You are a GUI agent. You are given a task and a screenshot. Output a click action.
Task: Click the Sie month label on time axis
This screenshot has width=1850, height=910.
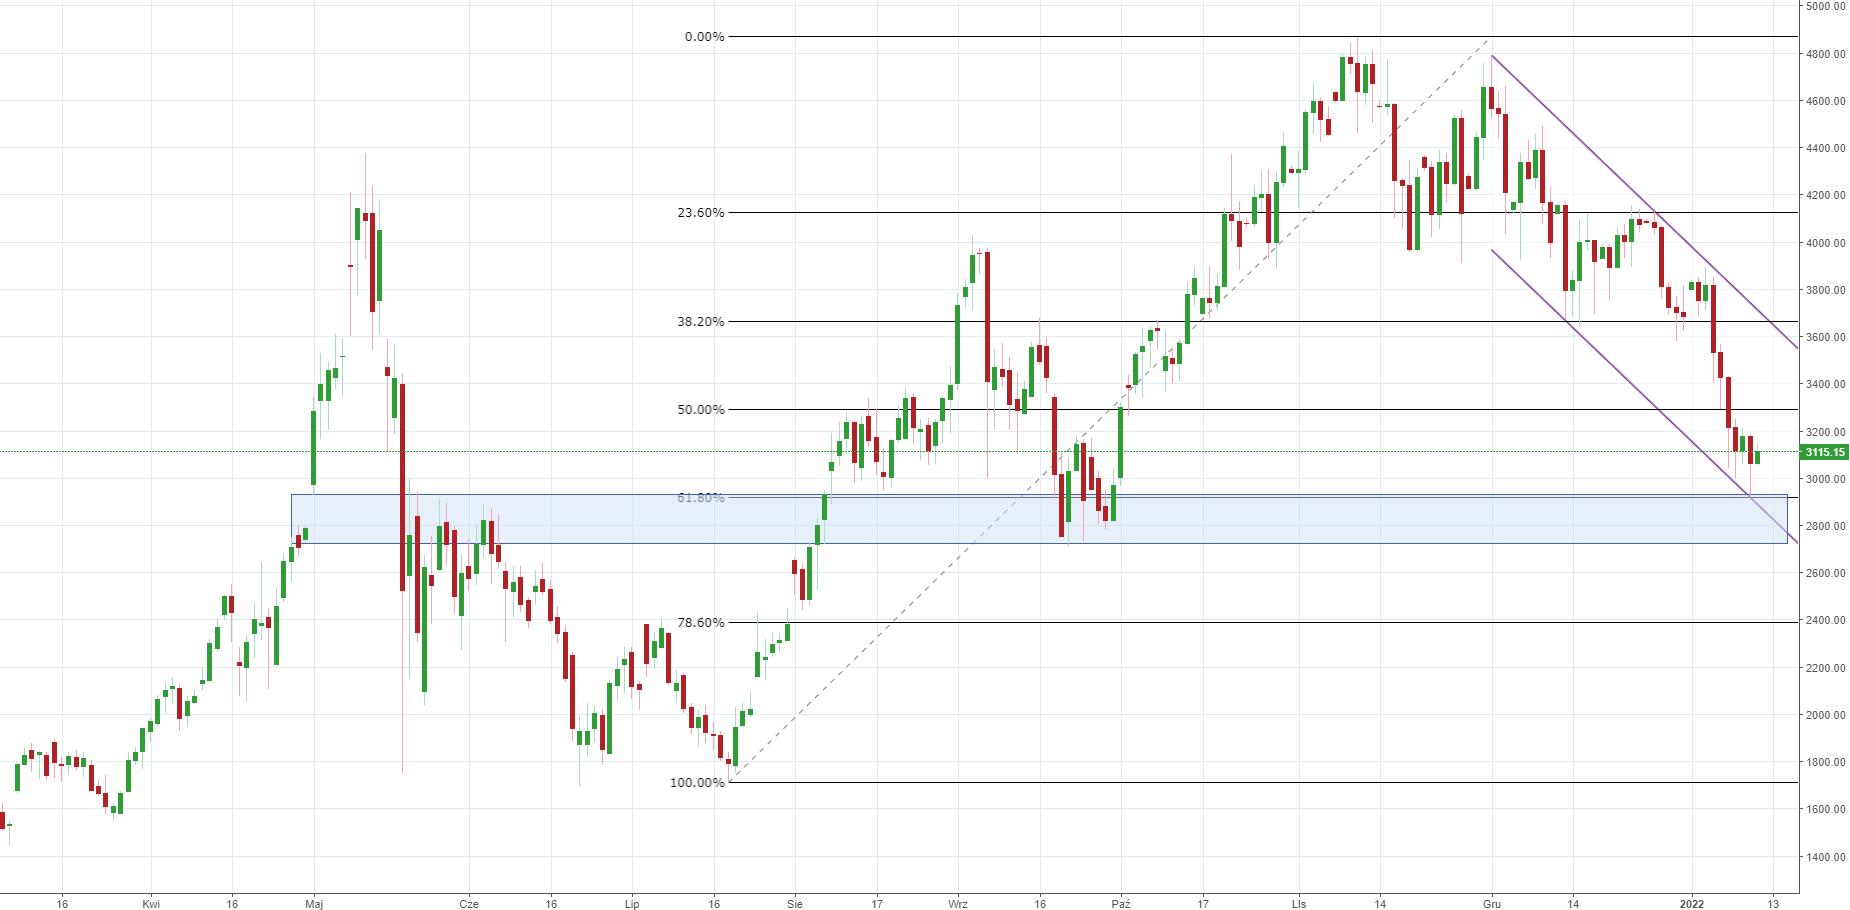click(795, 904)
